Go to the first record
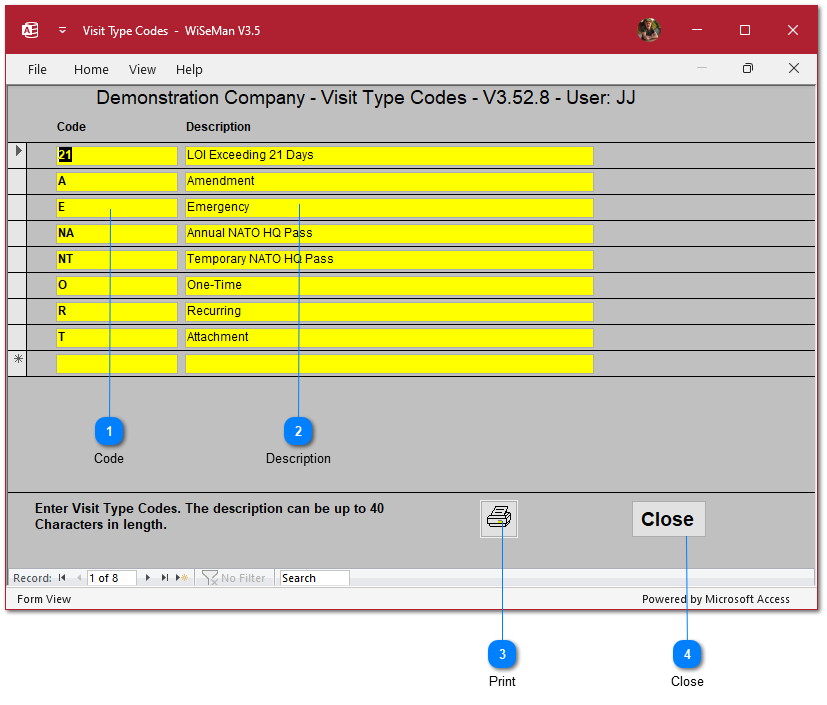The image size is (827, 705). (x=62, y=578)
